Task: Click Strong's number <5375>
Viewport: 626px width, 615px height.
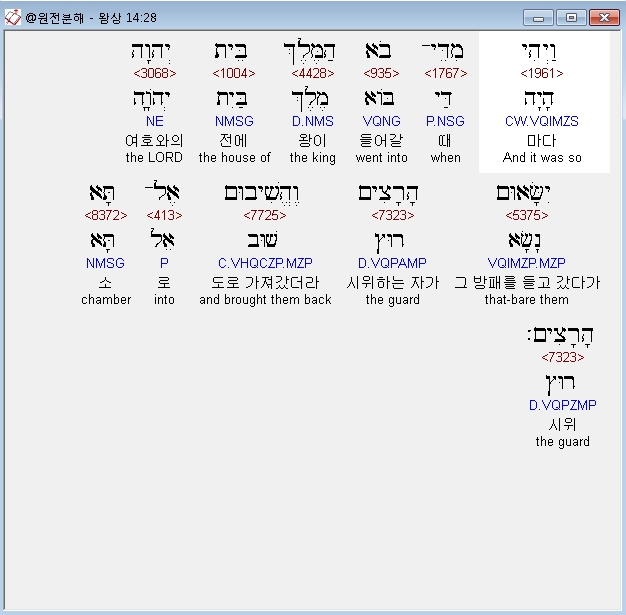Action: [x=527, y=216]
